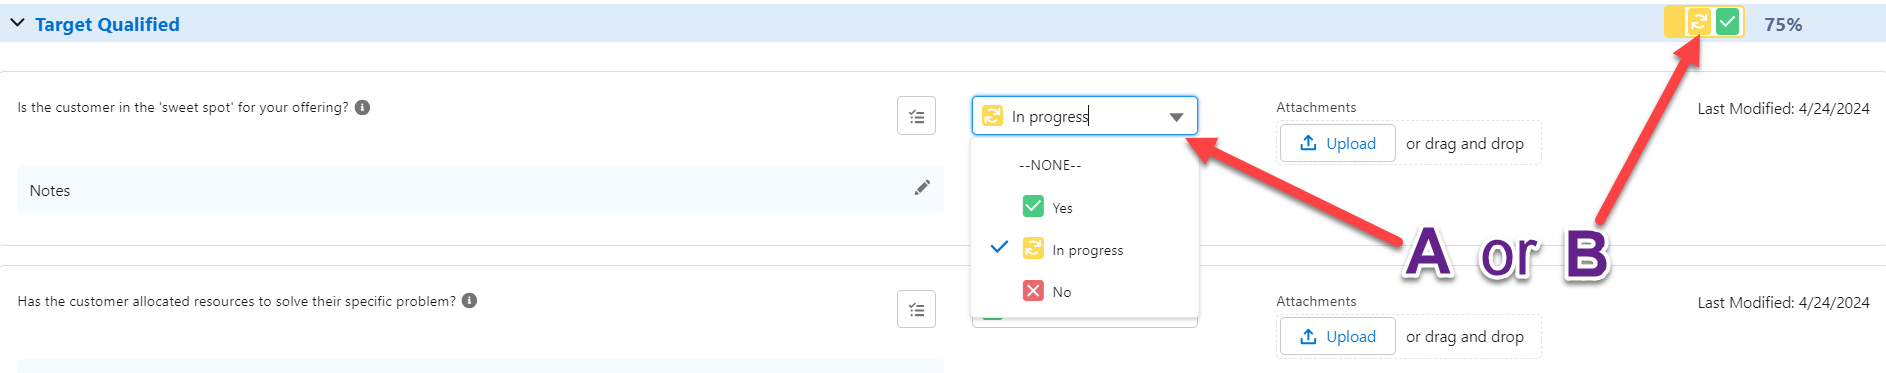Image resolution: width=1886 pixels, height=373 pixels.
Task: Click the green check icon in the header progress bar
Action: coord(1727,22)
